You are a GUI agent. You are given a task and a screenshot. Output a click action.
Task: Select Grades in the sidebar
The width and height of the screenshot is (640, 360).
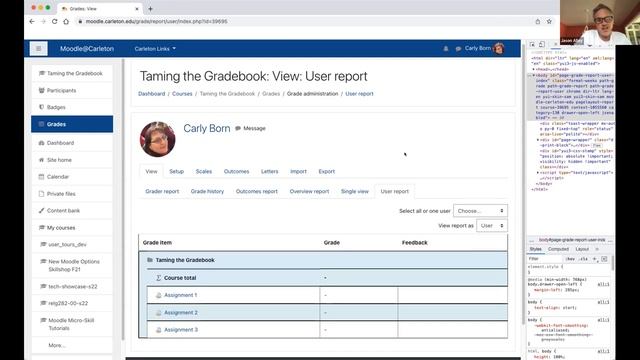[x=72, y=124]
